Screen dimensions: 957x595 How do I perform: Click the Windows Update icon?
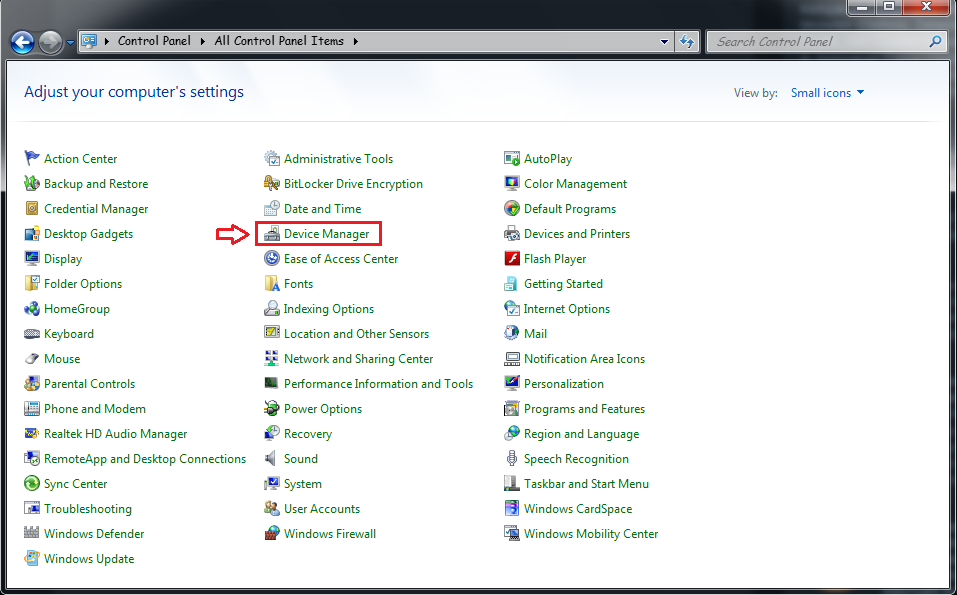32,559
